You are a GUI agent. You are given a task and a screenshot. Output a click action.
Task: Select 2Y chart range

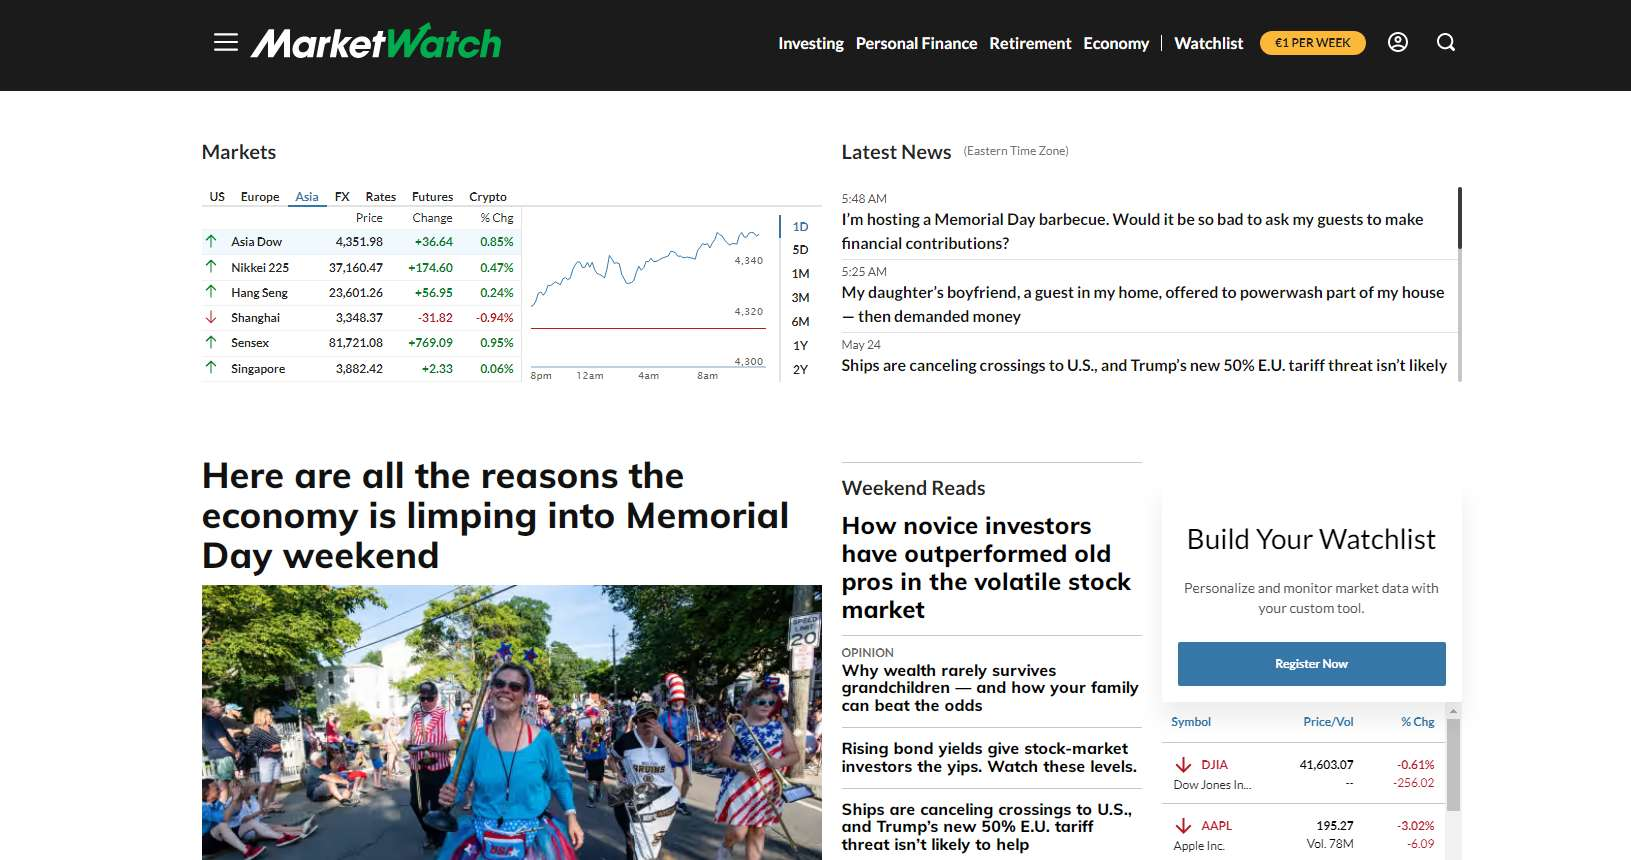coord(800,370)
